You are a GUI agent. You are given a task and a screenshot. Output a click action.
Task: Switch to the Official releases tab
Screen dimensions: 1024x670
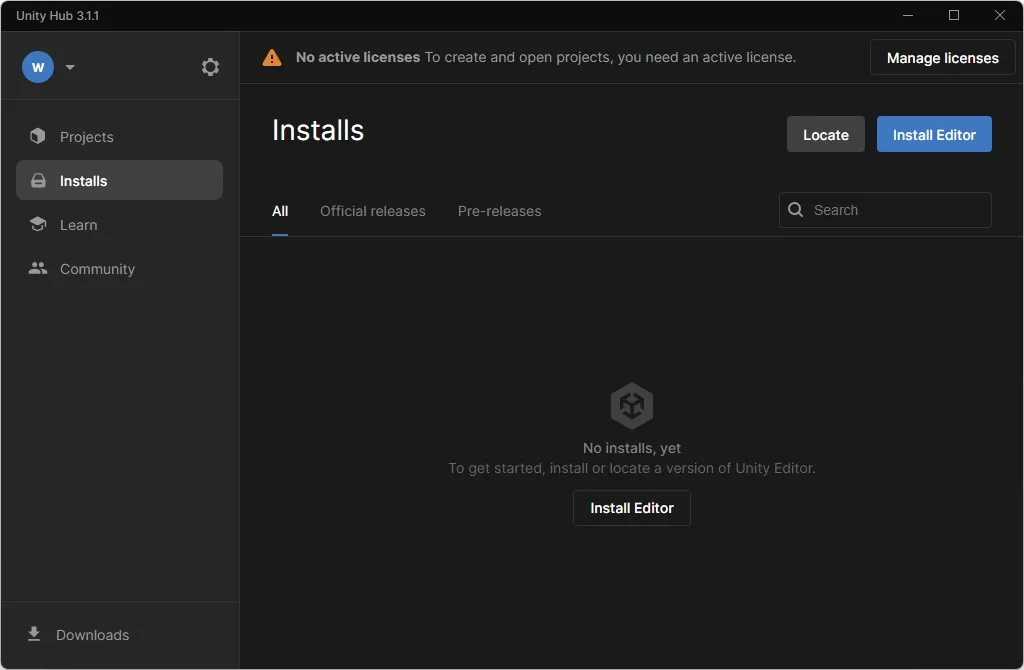pos(372,211)
